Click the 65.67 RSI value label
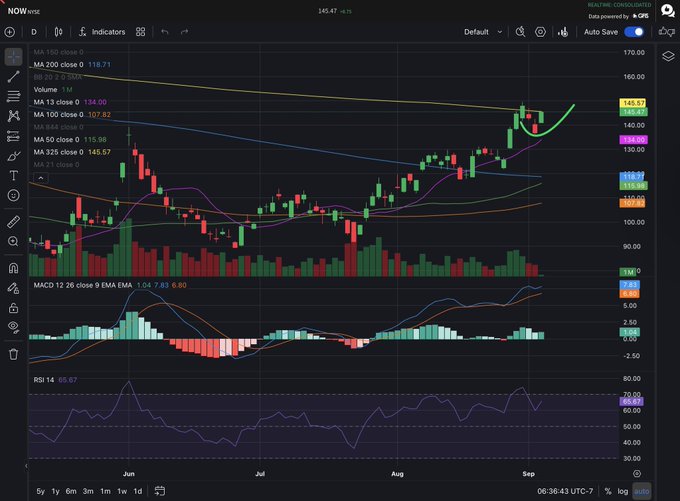 (631, 402)
